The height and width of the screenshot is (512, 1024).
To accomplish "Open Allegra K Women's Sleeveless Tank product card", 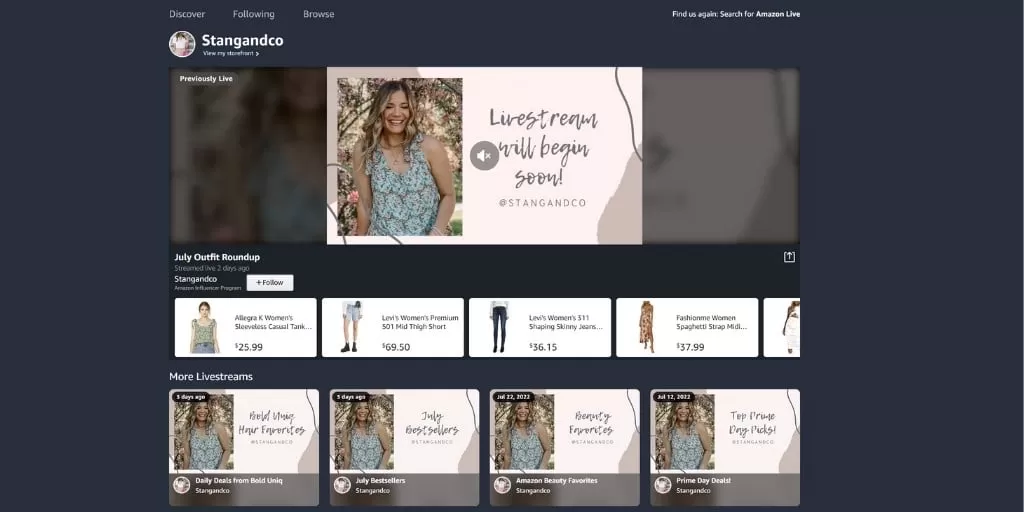I will coord(246,327).
